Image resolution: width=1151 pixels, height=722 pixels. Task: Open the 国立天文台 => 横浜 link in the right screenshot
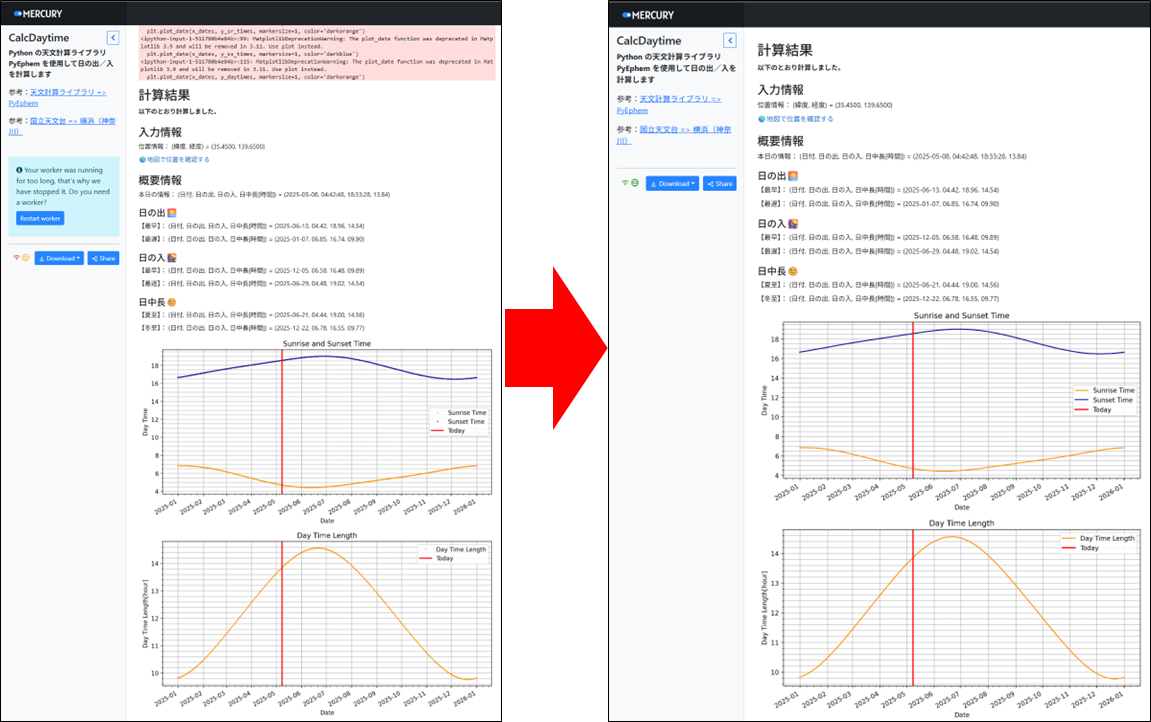pyautogui.click(x=674, y=134)
